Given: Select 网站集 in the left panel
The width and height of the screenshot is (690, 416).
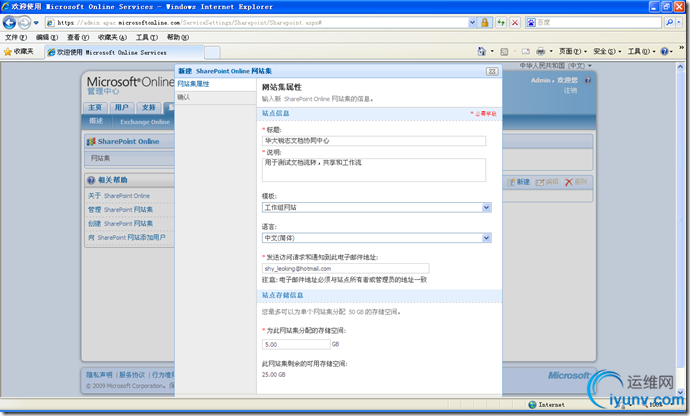Looking at the screenshot, I should tap(100, 158).
